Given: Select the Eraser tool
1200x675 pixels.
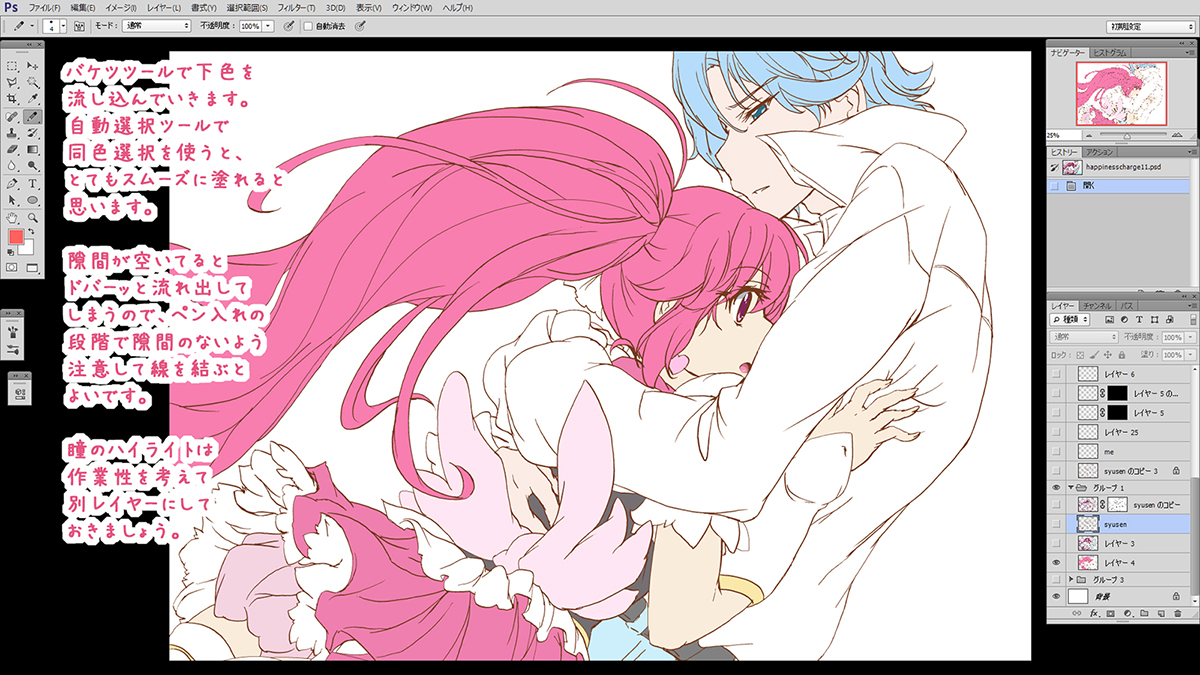Looking at the screenshot, I should click(12, 150).
